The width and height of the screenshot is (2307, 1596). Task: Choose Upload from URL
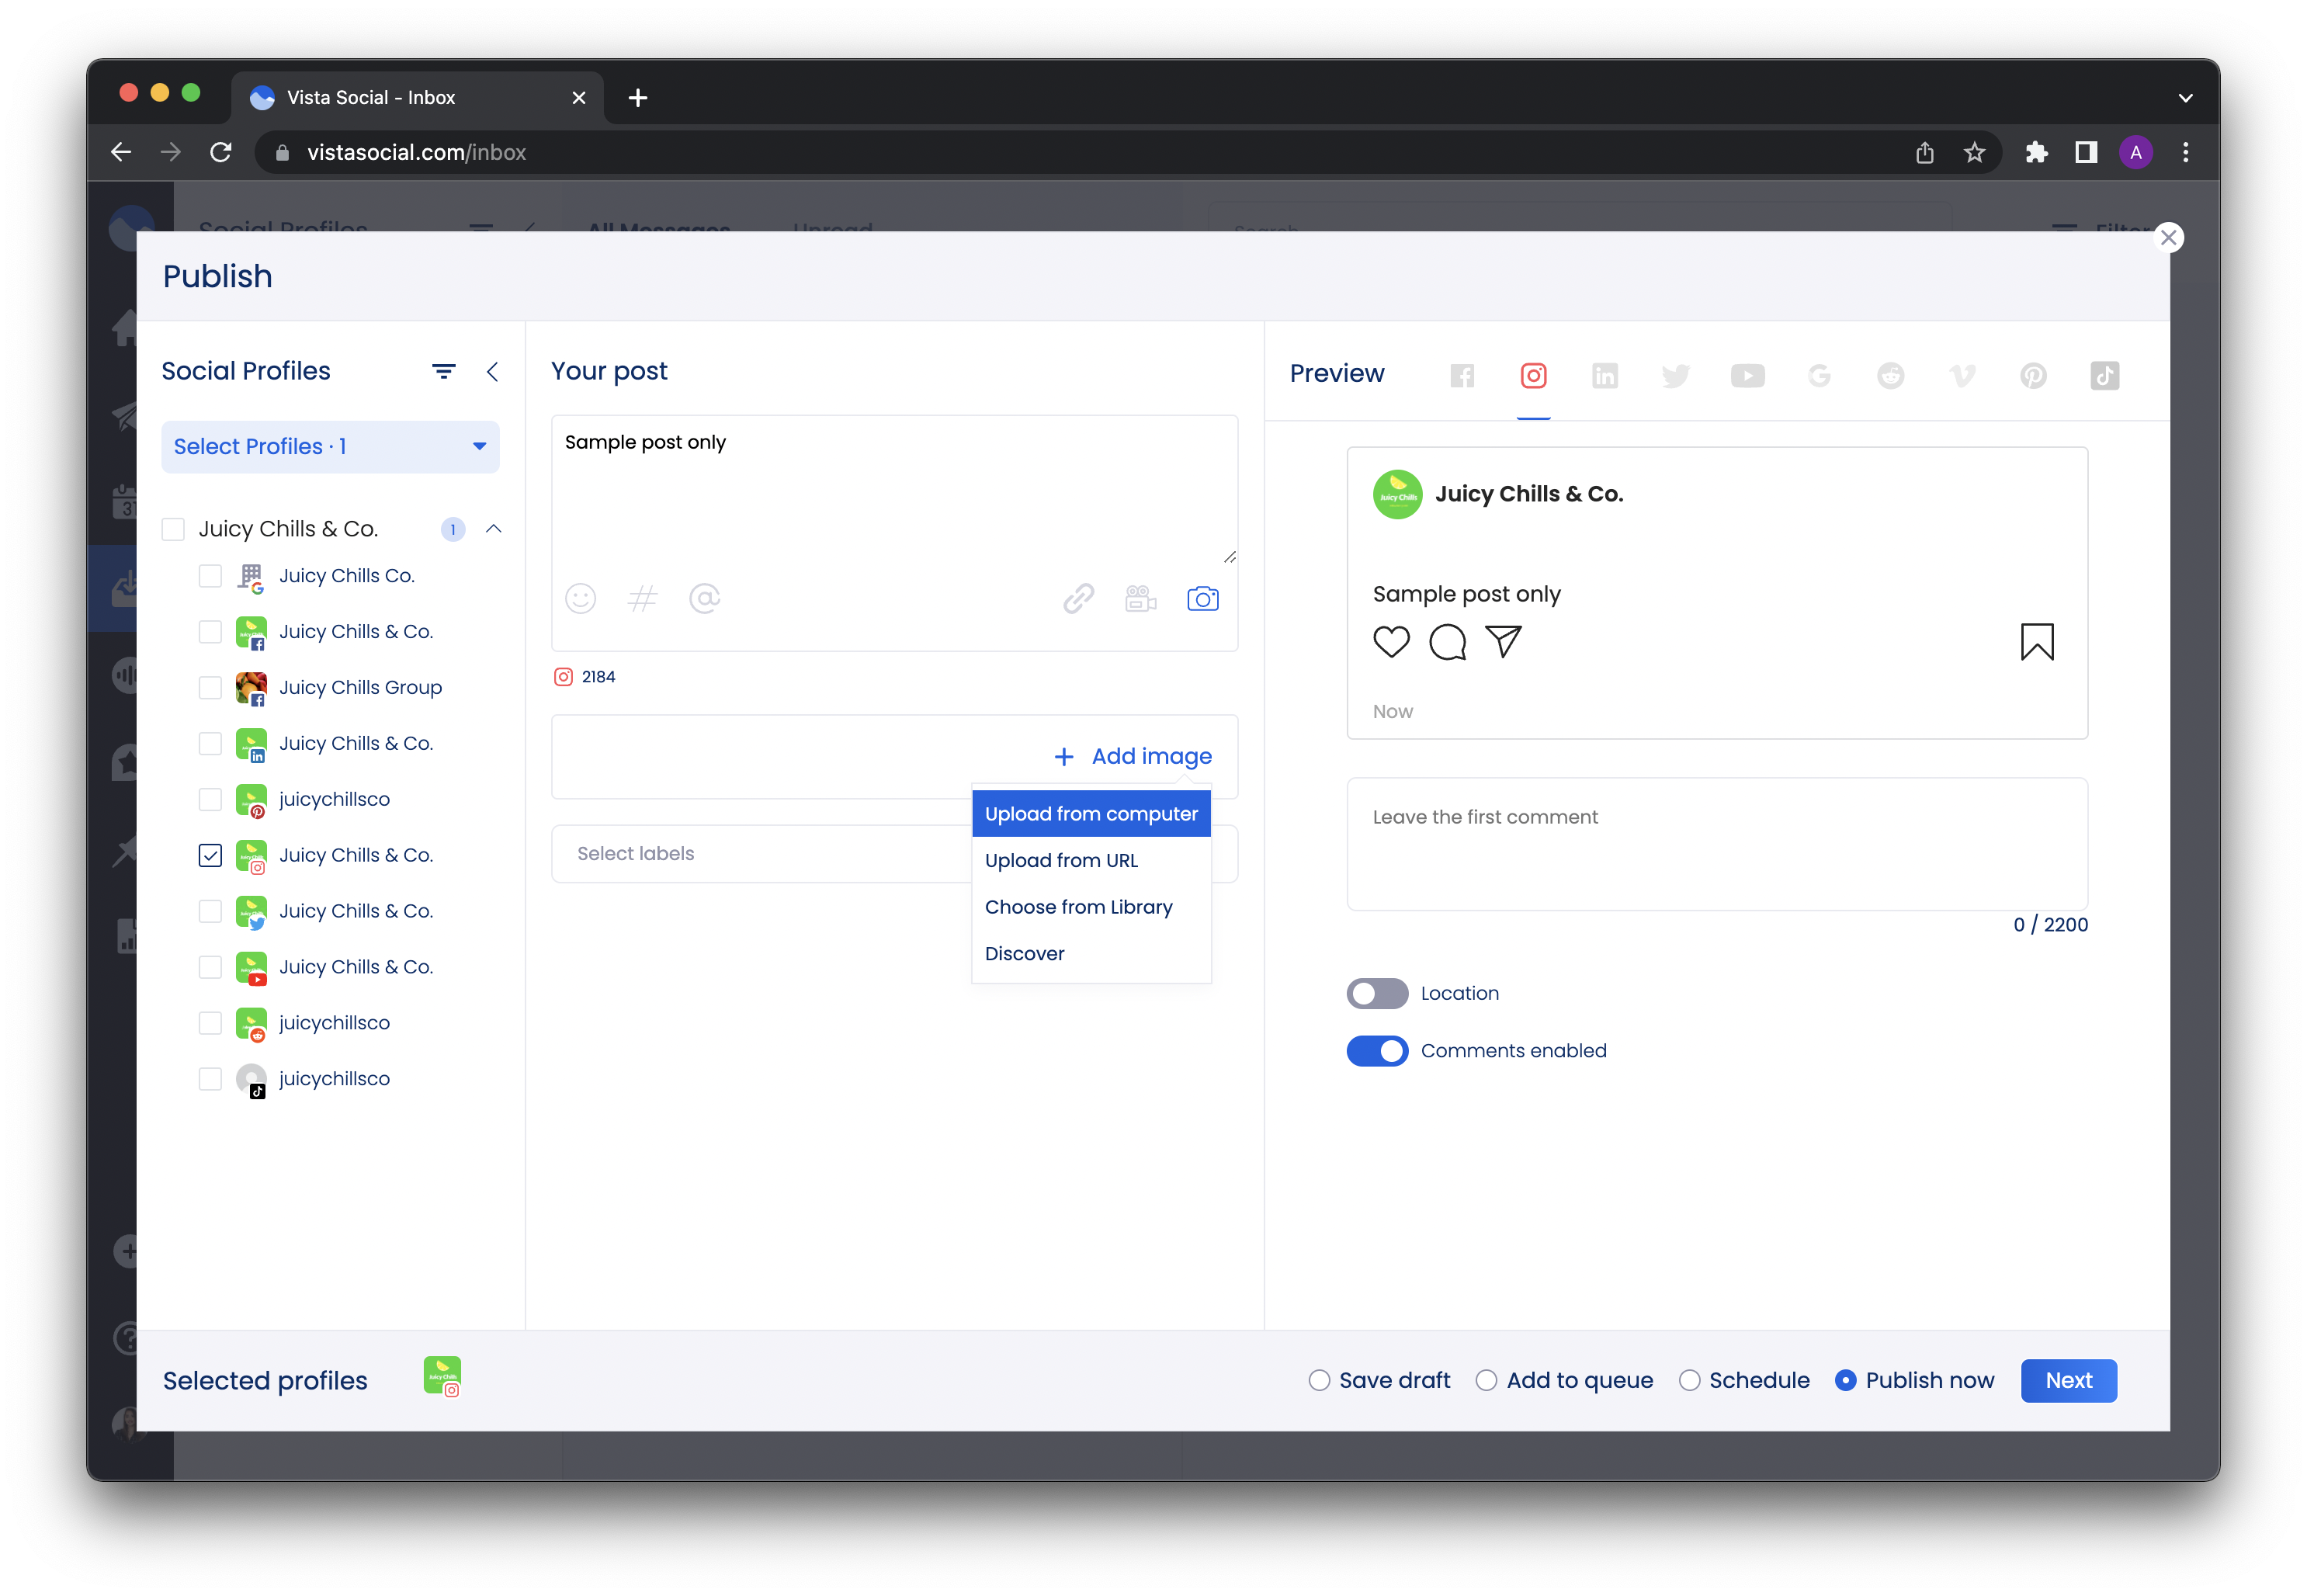click(1091, 861)
